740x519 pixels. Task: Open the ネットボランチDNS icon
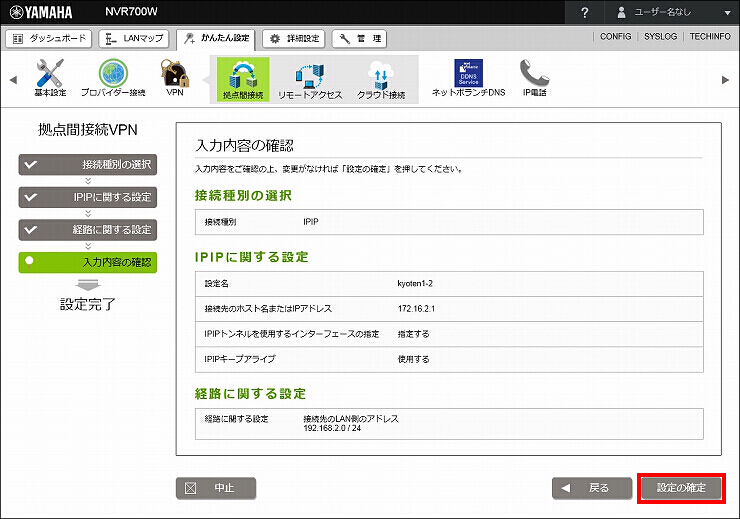click(468, 78)
